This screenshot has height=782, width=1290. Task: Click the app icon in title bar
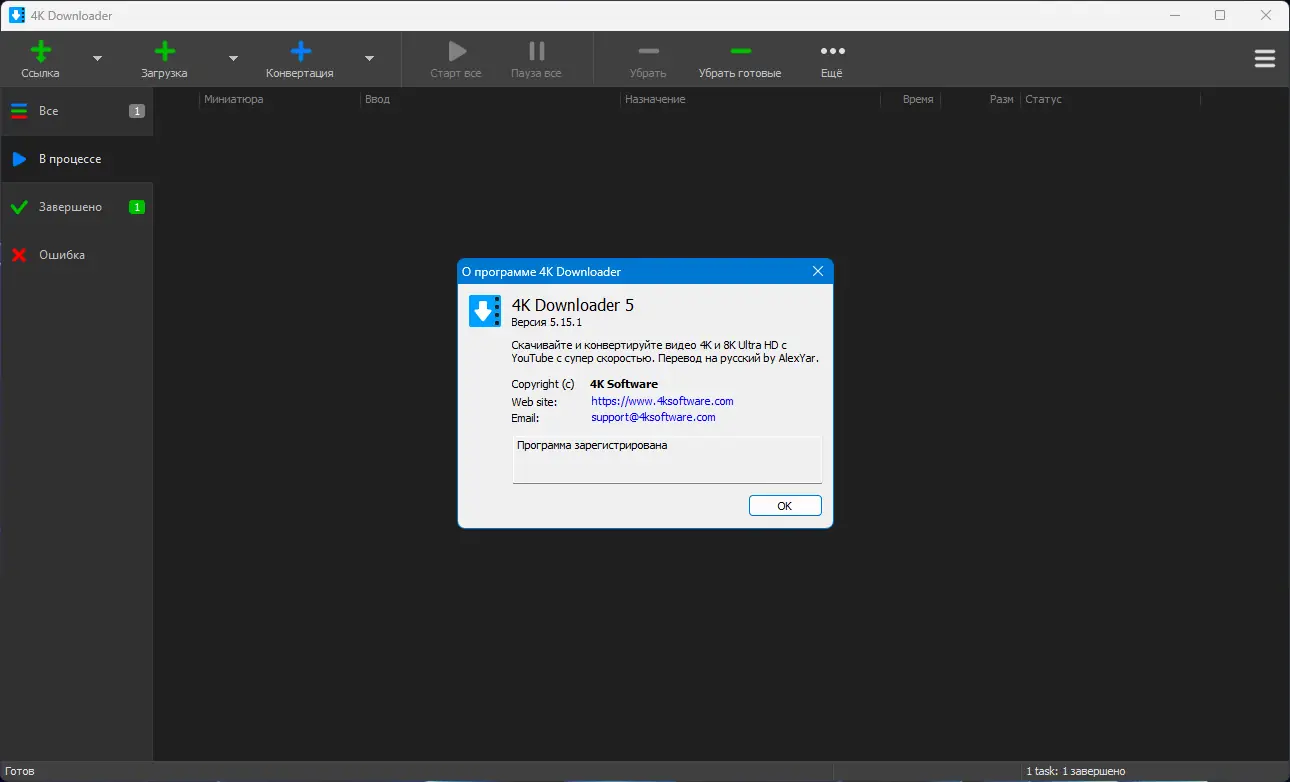(x=17, y=15)
